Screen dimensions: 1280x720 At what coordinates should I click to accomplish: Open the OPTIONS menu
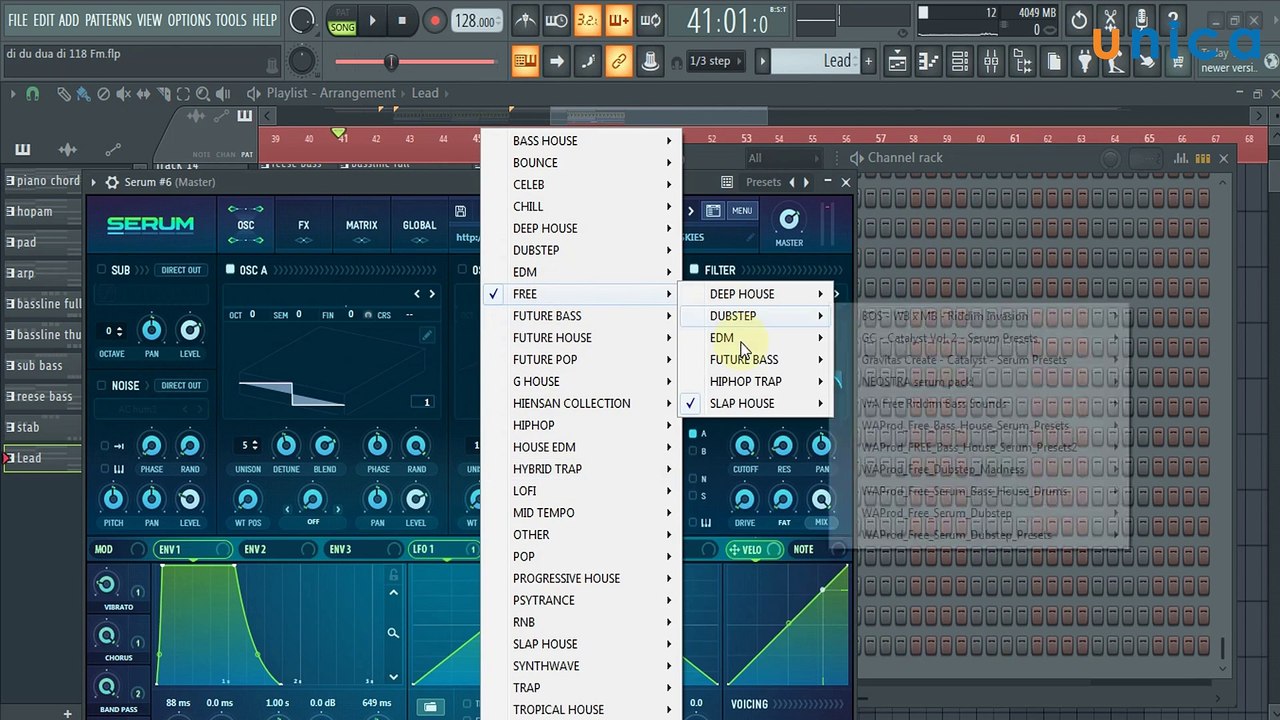pyautogui.click(x=189, y=20)
